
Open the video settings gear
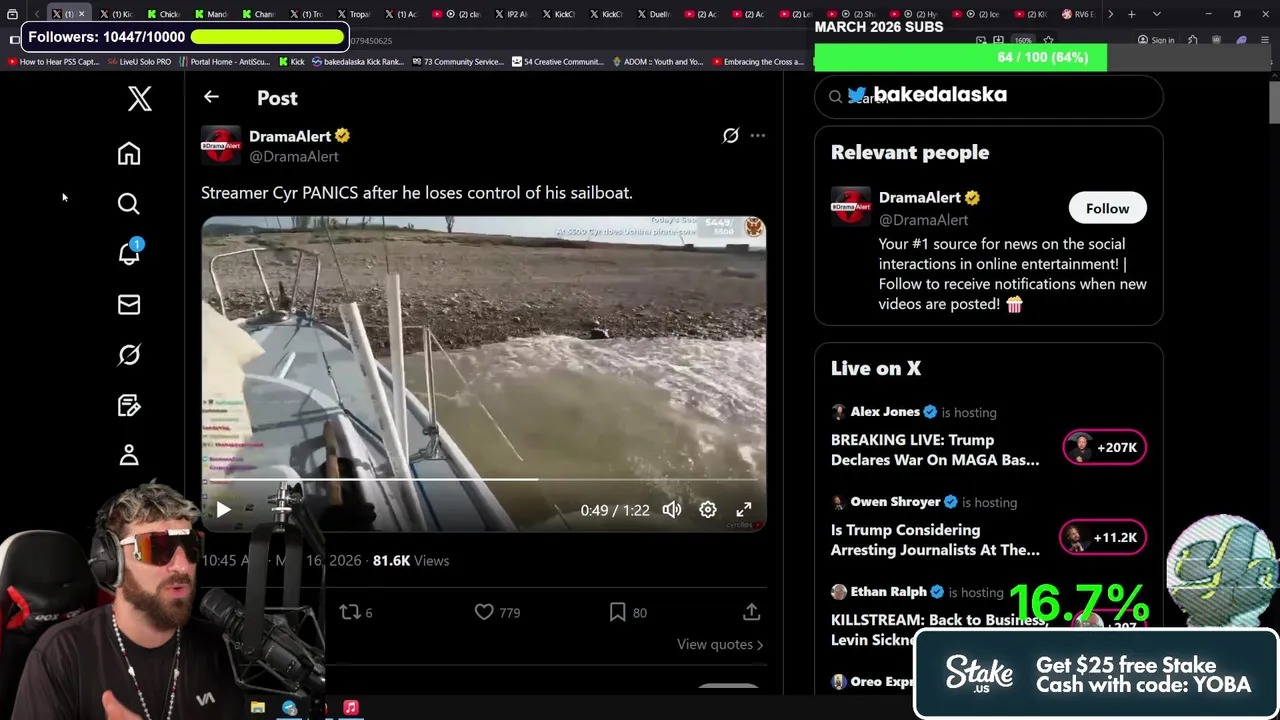tap(708, 510)
